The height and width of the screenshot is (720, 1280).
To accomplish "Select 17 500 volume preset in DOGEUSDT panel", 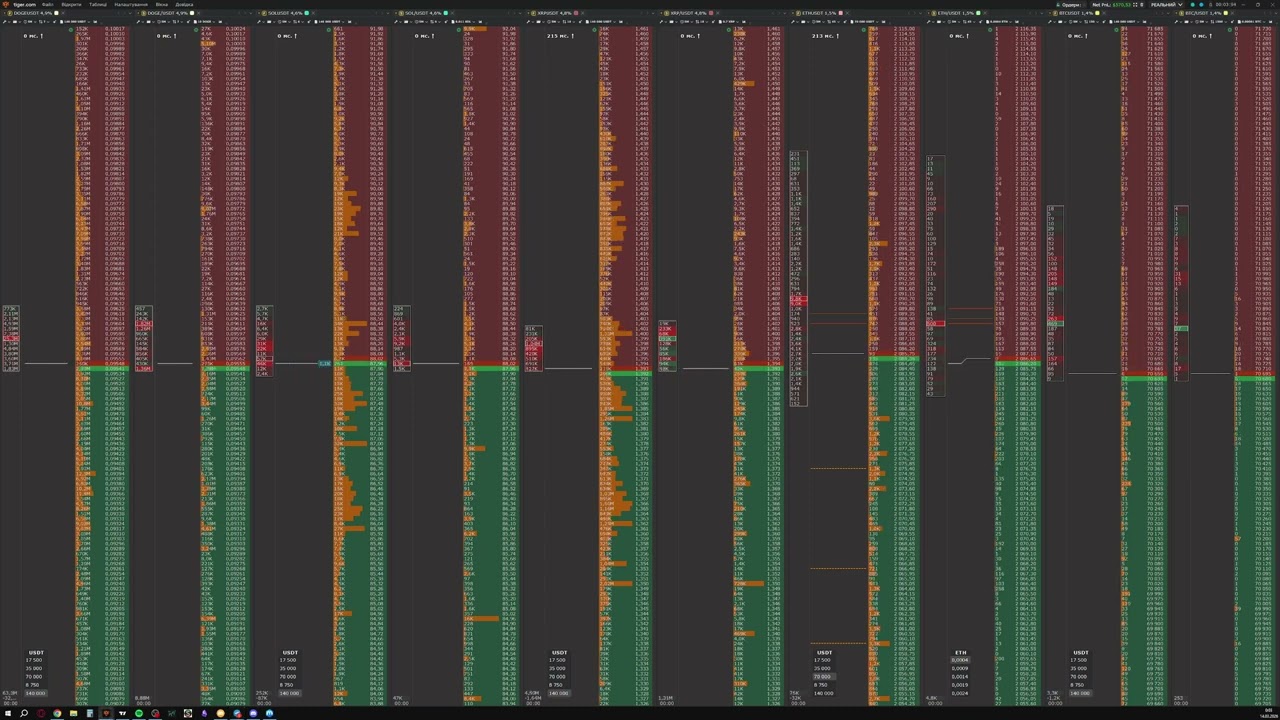I will [34, 660].
